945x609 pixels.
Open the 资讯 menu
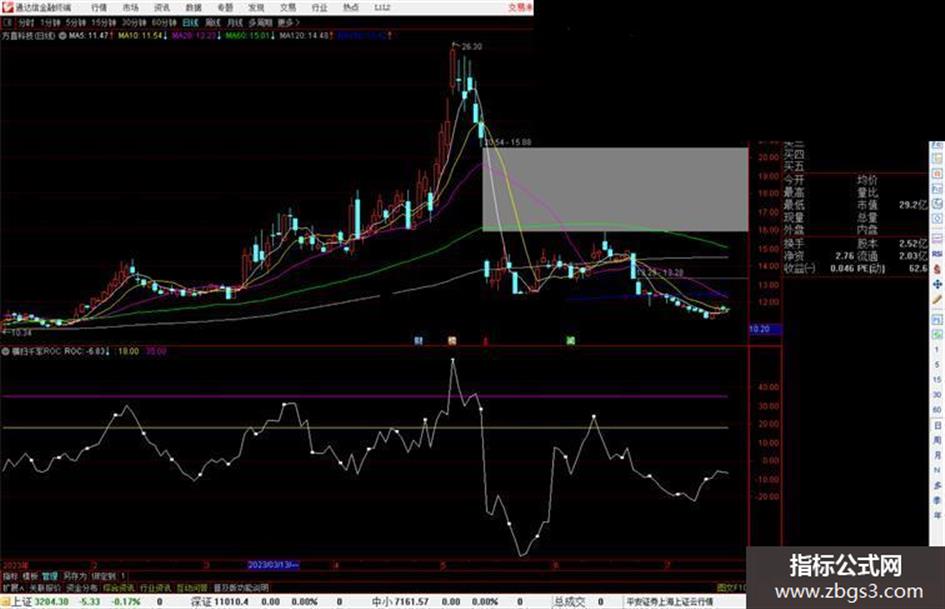click(x=162, y=8)
